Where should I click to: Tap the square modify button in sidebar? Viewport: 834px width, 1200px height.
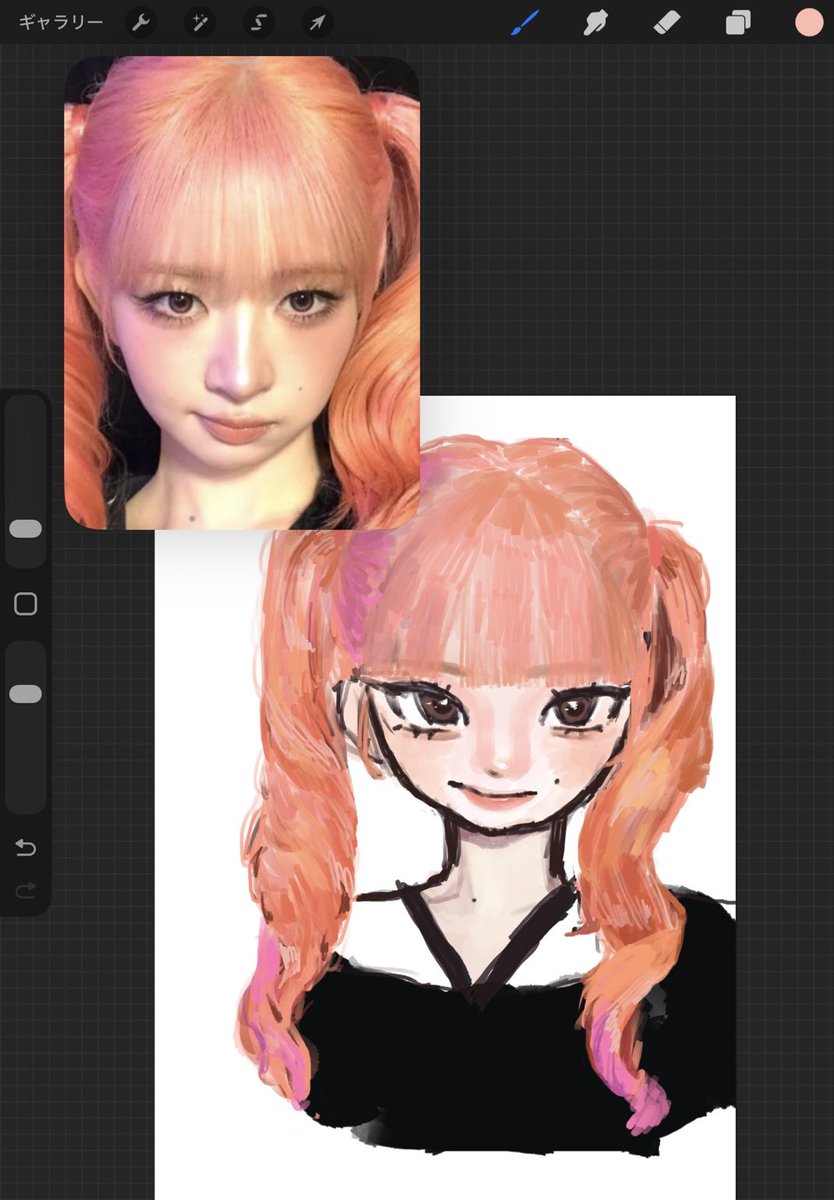coord(26,604)
